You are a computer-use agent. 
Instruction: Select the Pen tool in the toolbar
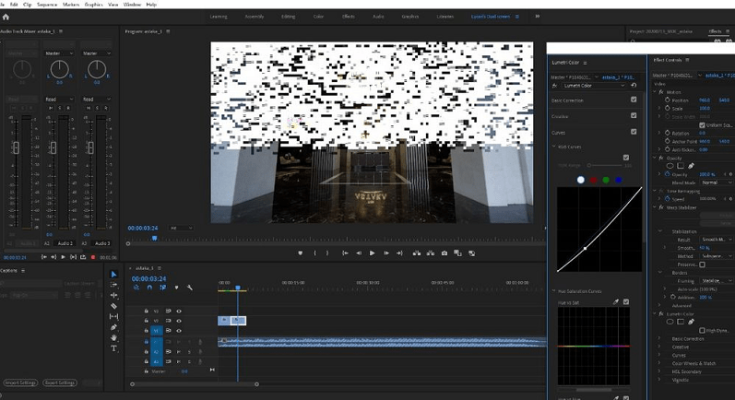click(x=113, y=327)
